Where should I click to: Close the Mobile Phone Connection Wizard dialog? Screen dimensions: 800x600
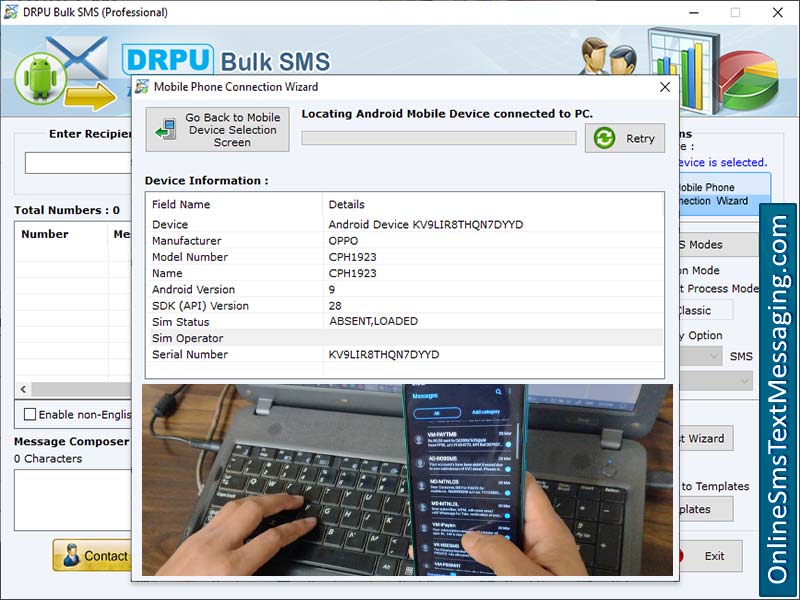click(x=663, y=88)
